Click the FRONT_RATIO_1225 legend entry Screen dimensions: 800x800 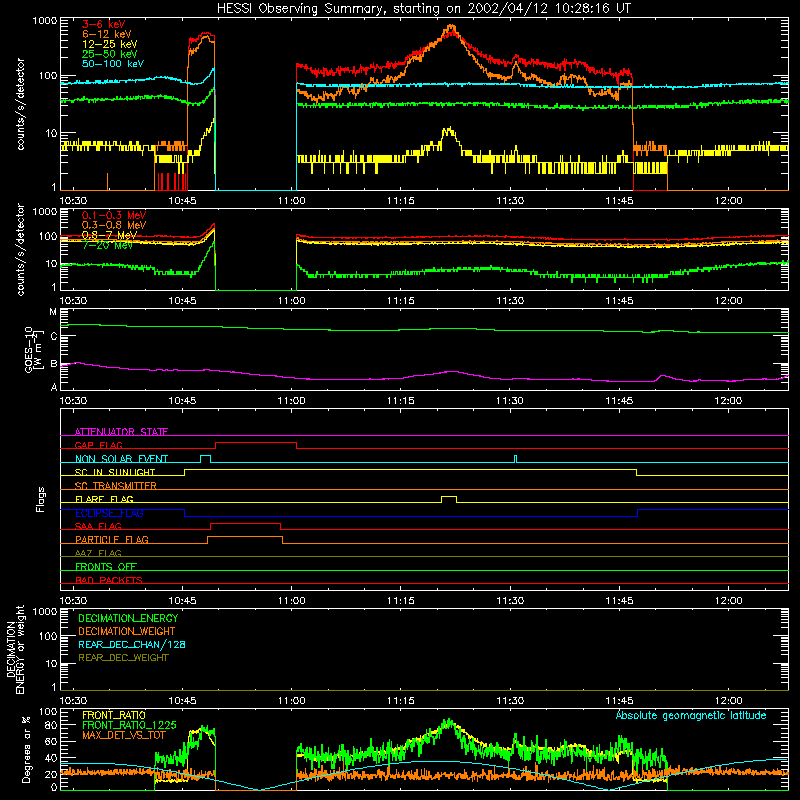pyautogui.click(x=129, y=725)
